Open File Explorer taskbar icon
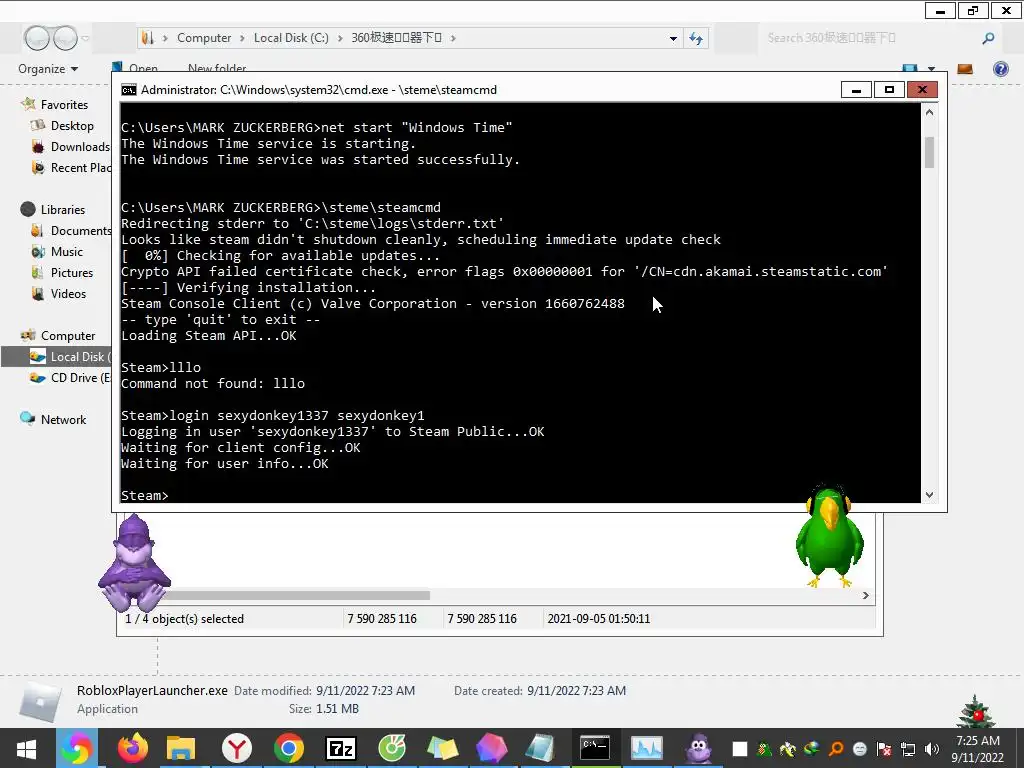 tap(181, 748)
